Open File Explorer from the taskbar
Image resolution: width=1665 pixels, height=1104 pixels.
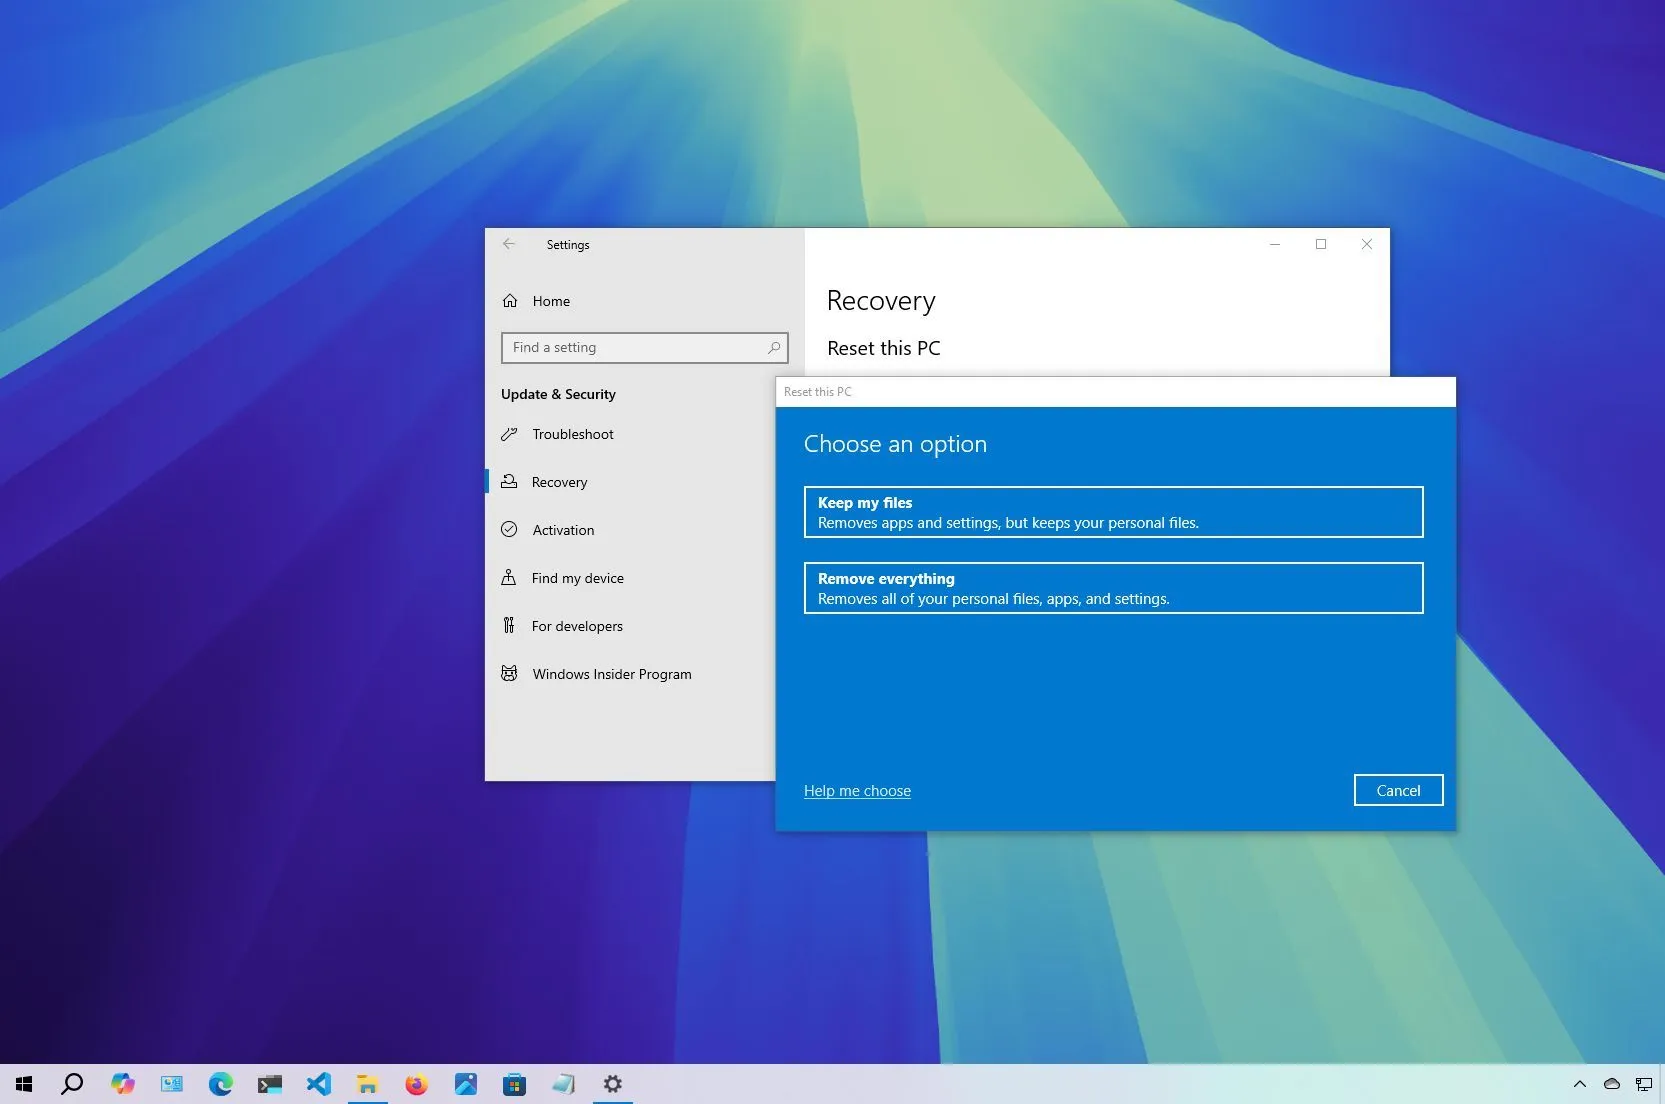tap(367, 1084)
